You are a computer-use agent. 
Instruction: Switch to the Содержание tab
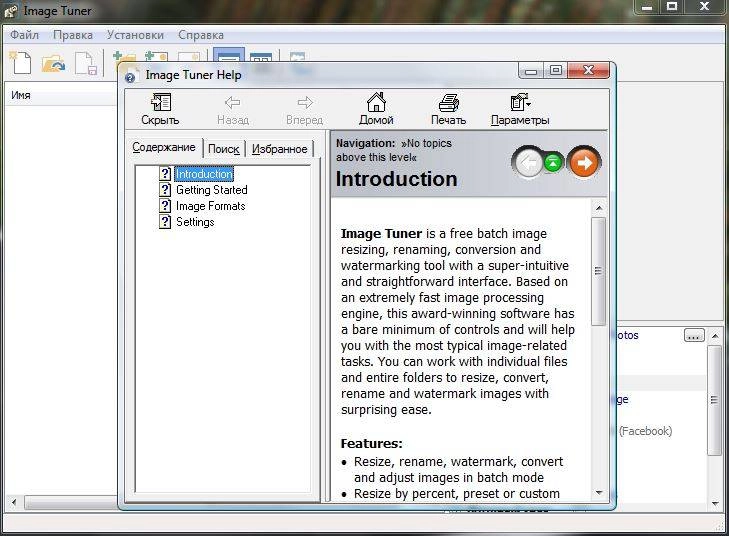[164, 147]
